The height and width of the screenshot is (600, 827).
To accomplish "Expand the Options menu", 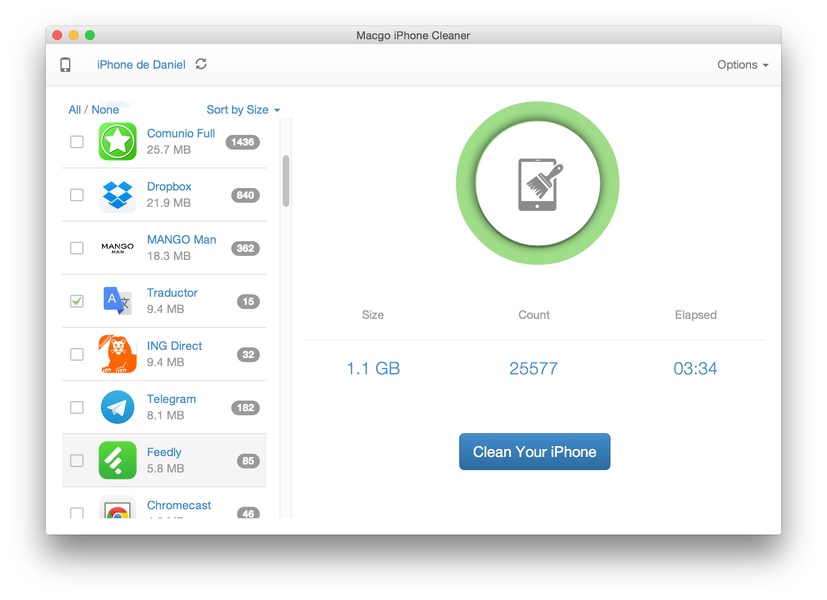I will click(x=742, y=65).
